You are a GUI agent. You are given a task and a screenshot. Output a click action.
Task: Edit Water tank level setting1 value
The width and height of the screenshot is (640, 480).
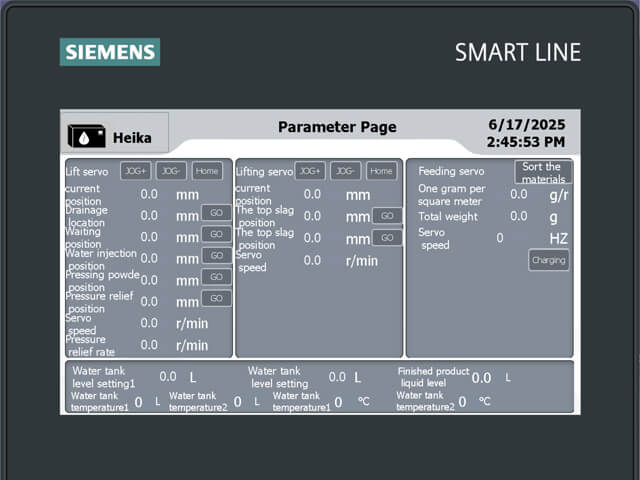coord(167,377)
